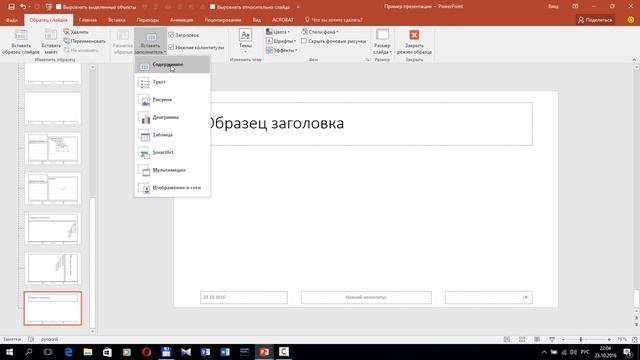Choose Диаграмма placeholder from menu
Viewport: 640px width, 360px height.
coord(172,118)
